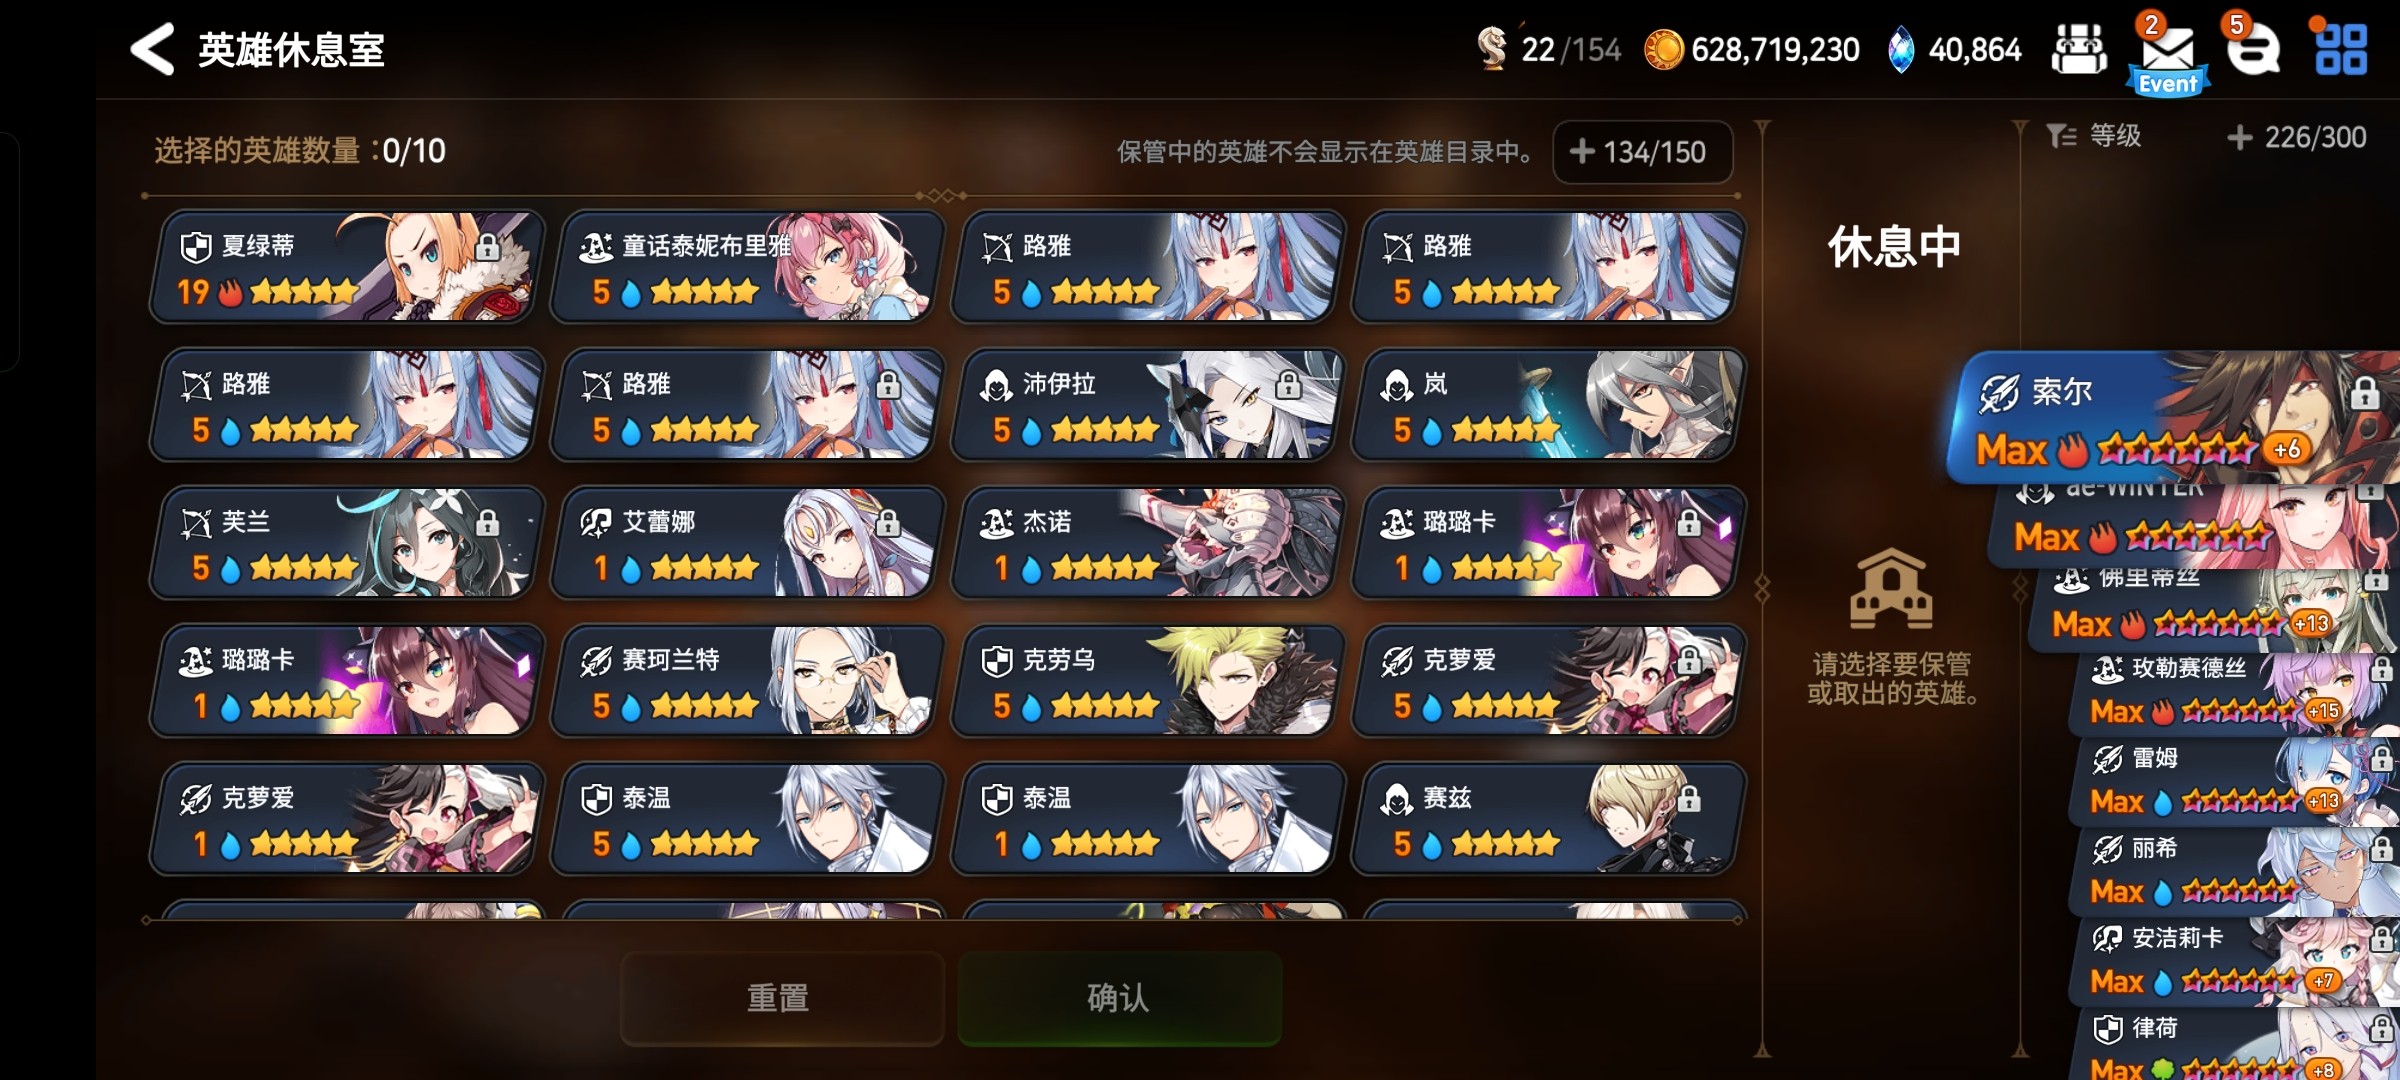Open the hero lobby icon in top bar
Screen dimensions: 2400x1080
point(2079,49)
